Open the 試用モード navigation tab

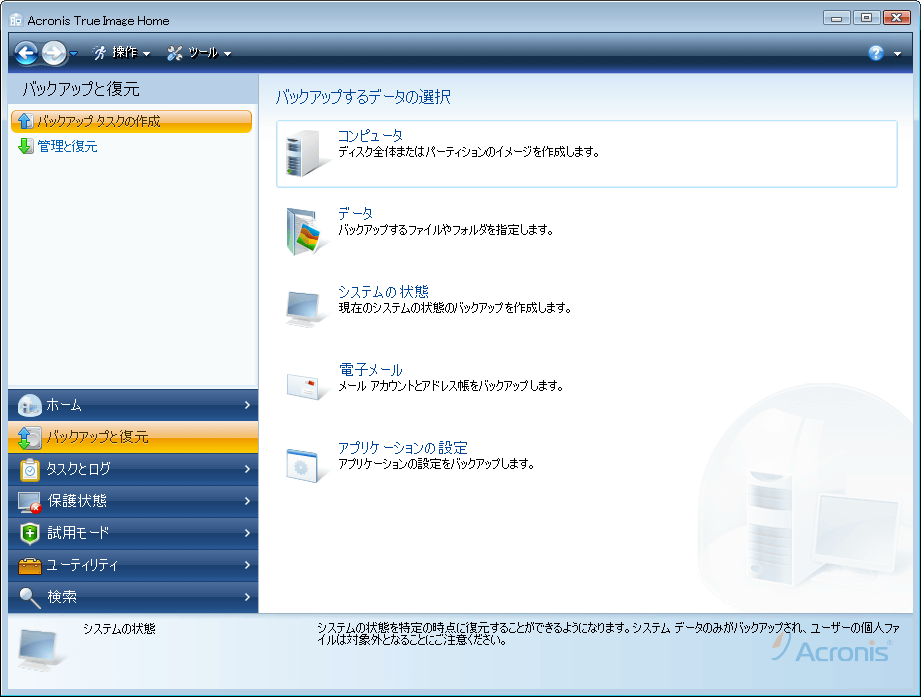133,533
